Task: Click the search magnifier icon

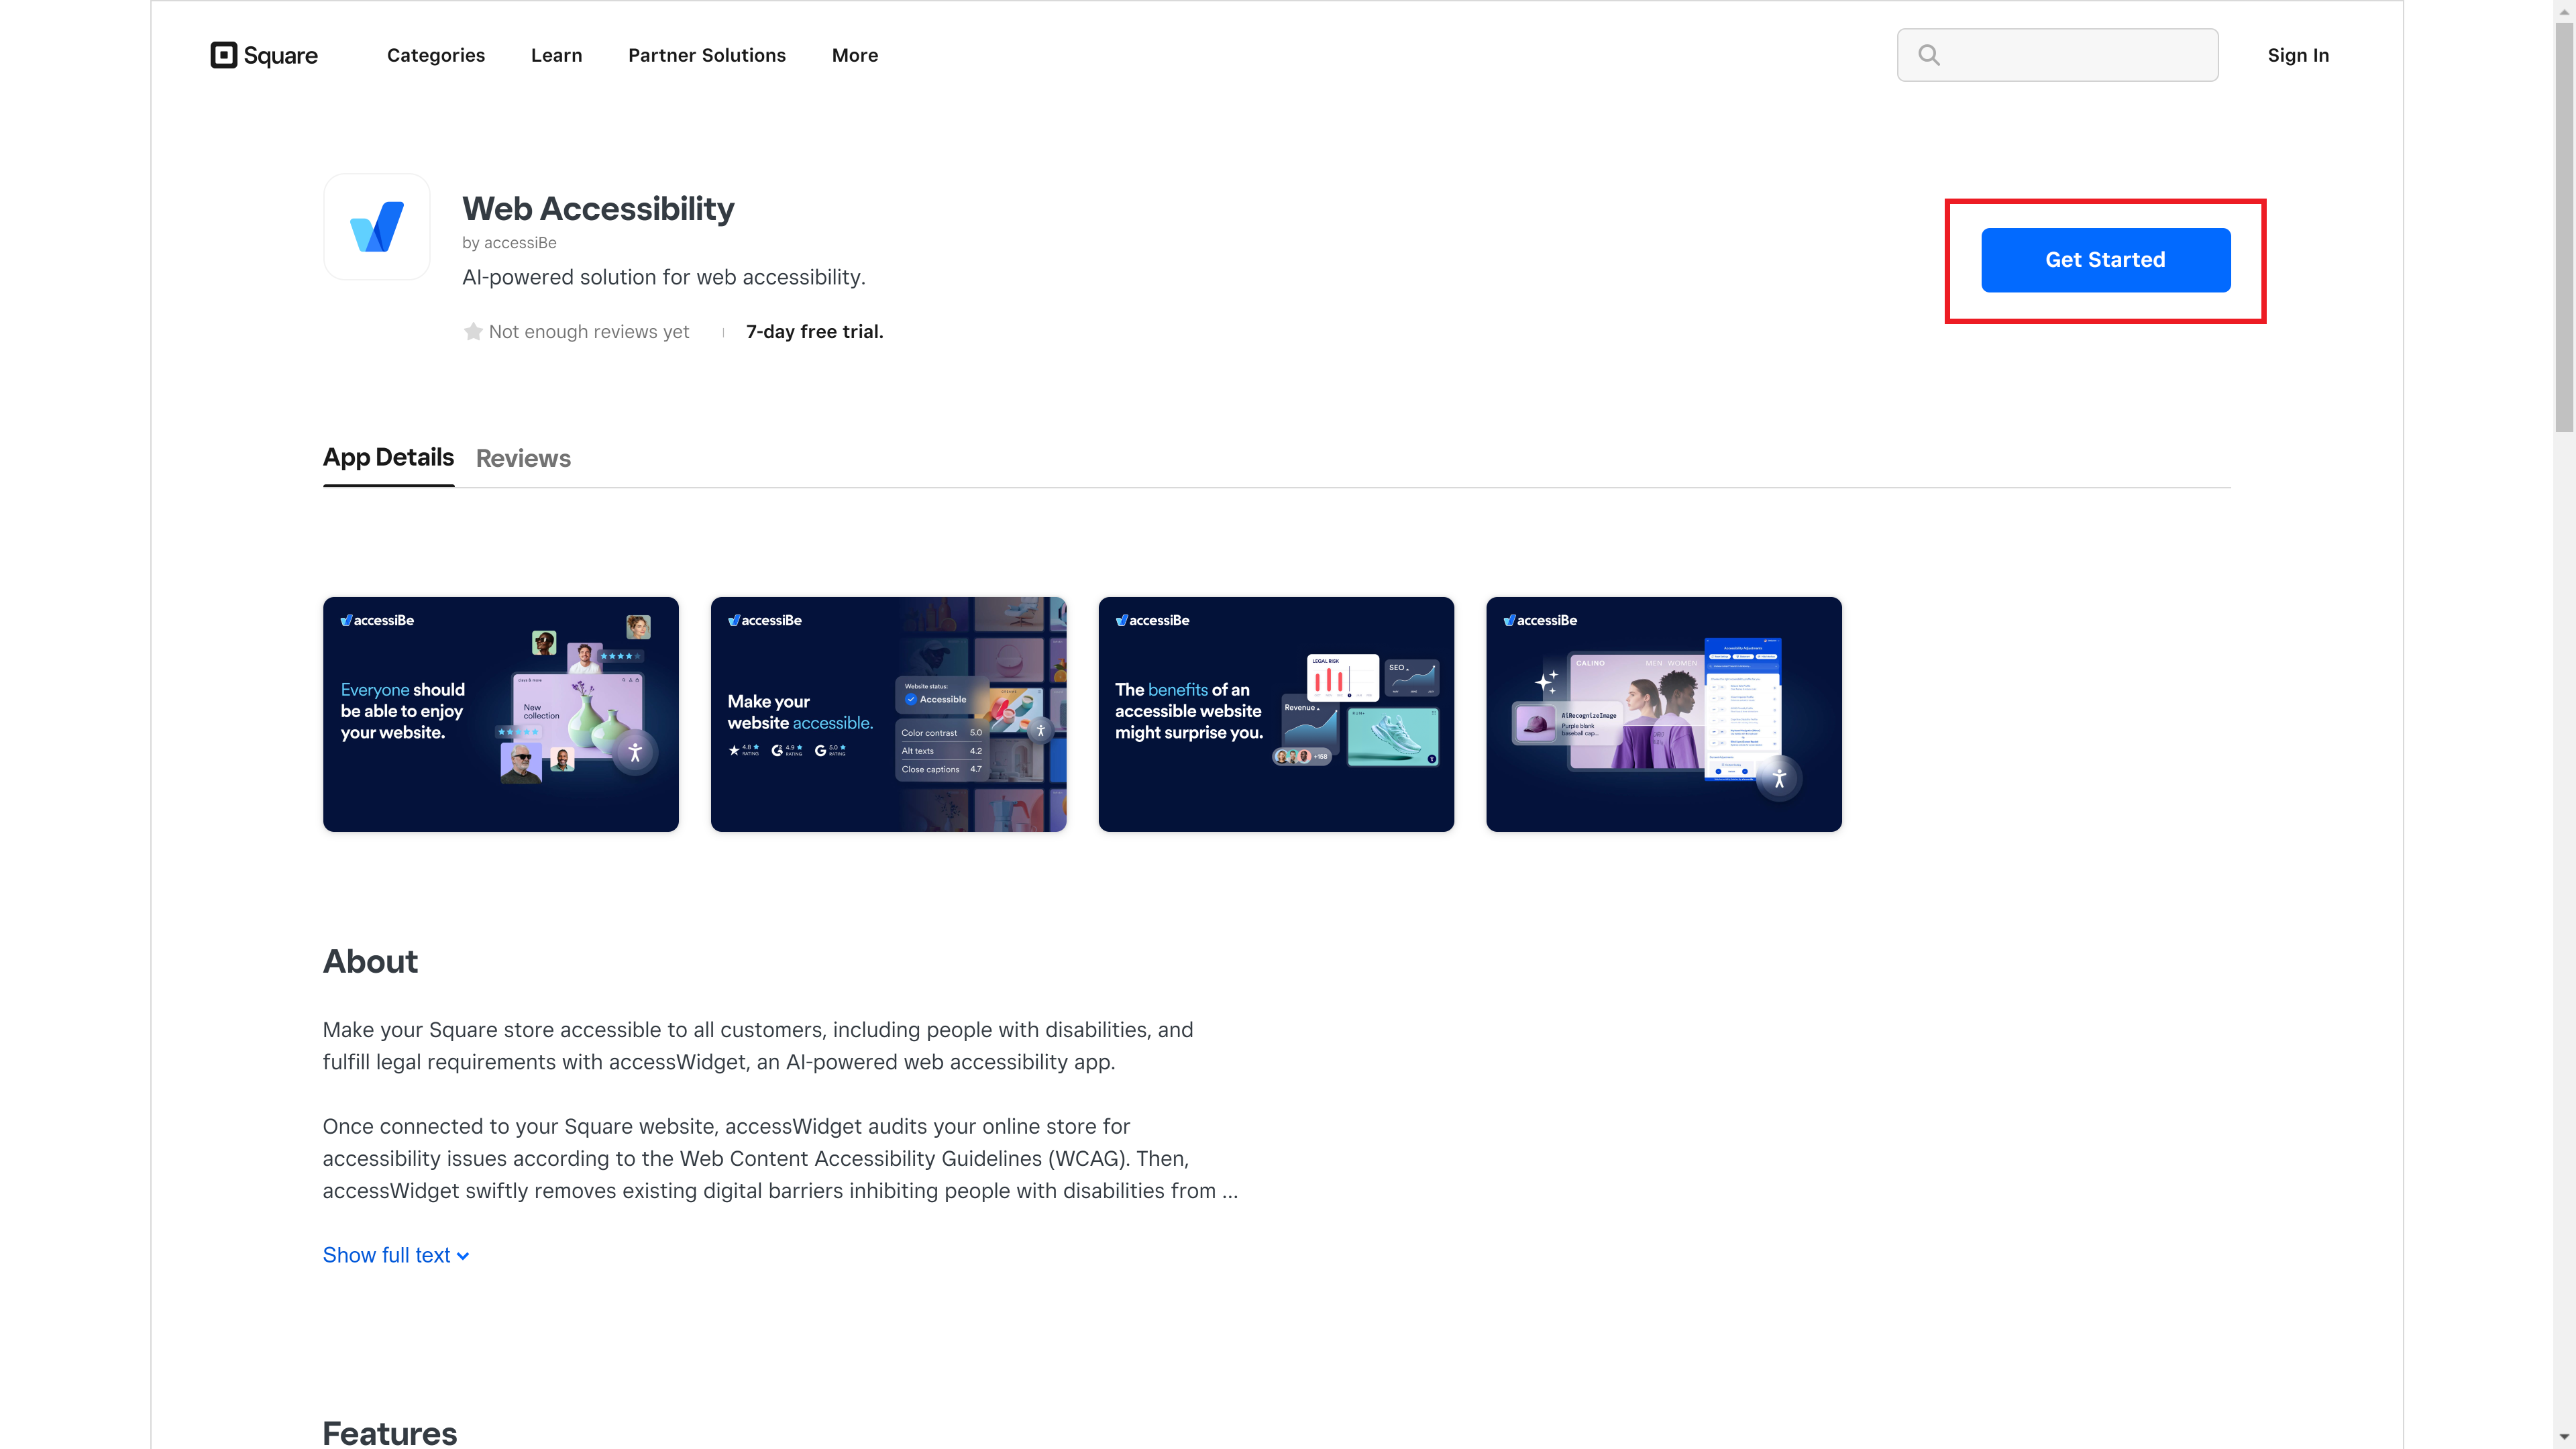Action: [1929, 56]
